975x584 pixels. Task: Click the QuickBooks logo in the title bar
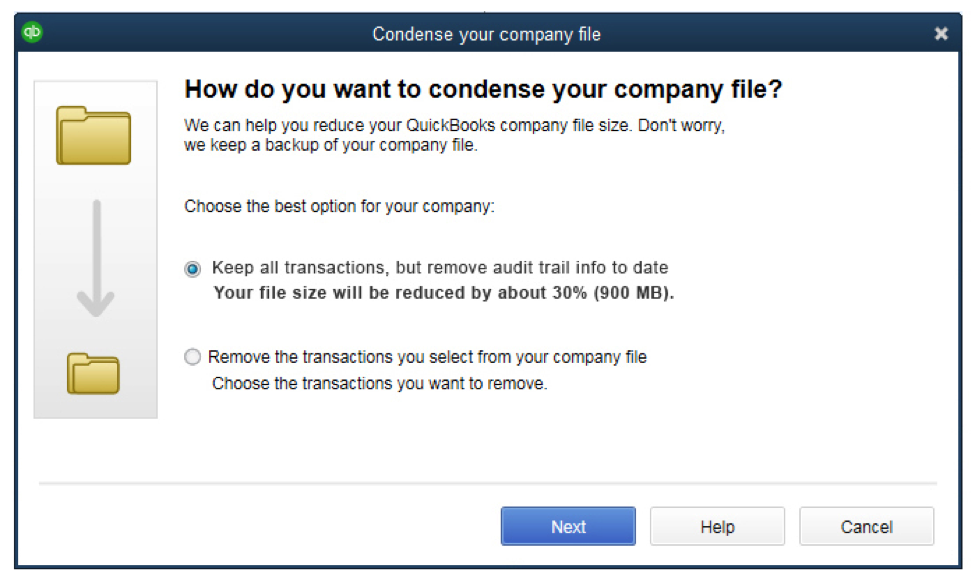[32, 33]
